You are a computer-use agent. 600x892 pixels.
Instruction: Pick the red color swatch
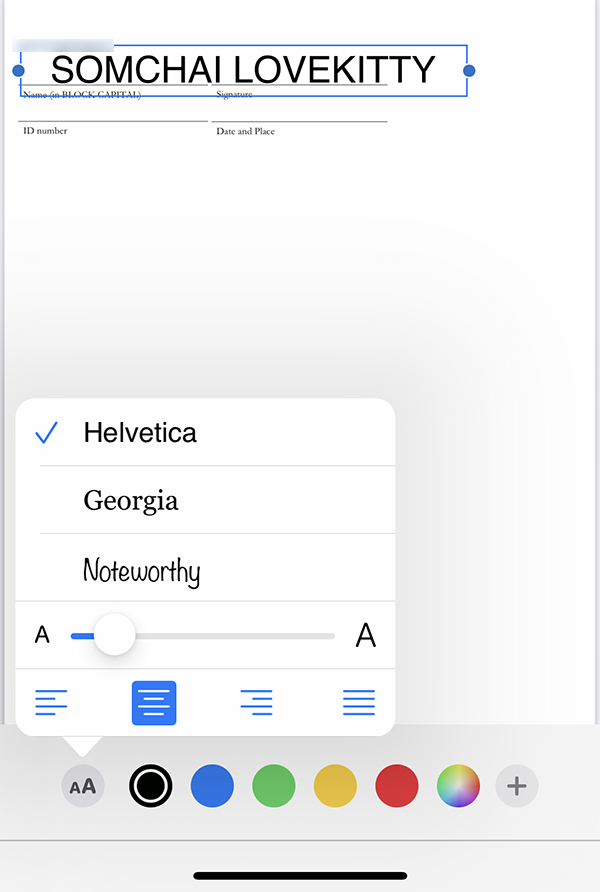[x=396, y=786]
